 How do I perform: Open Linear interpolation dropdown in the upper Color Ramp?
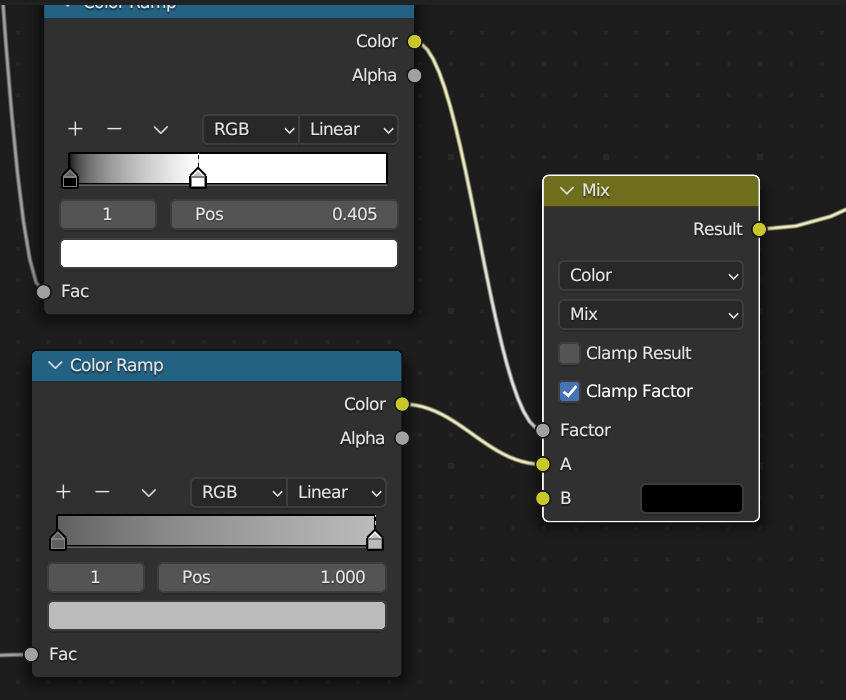click(x=349, y=130)
